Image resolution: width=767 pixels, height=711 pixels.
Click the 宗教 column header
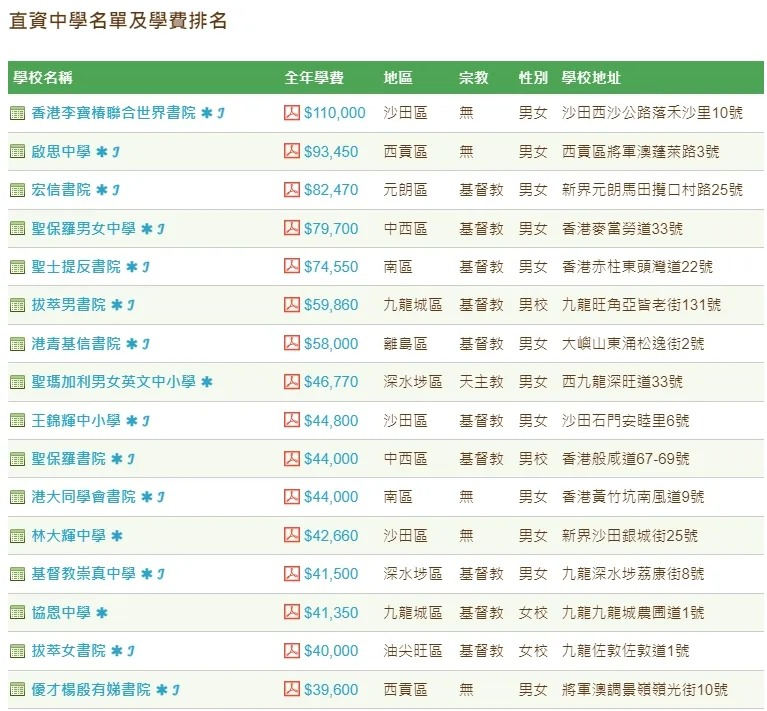tap(474, 78)
